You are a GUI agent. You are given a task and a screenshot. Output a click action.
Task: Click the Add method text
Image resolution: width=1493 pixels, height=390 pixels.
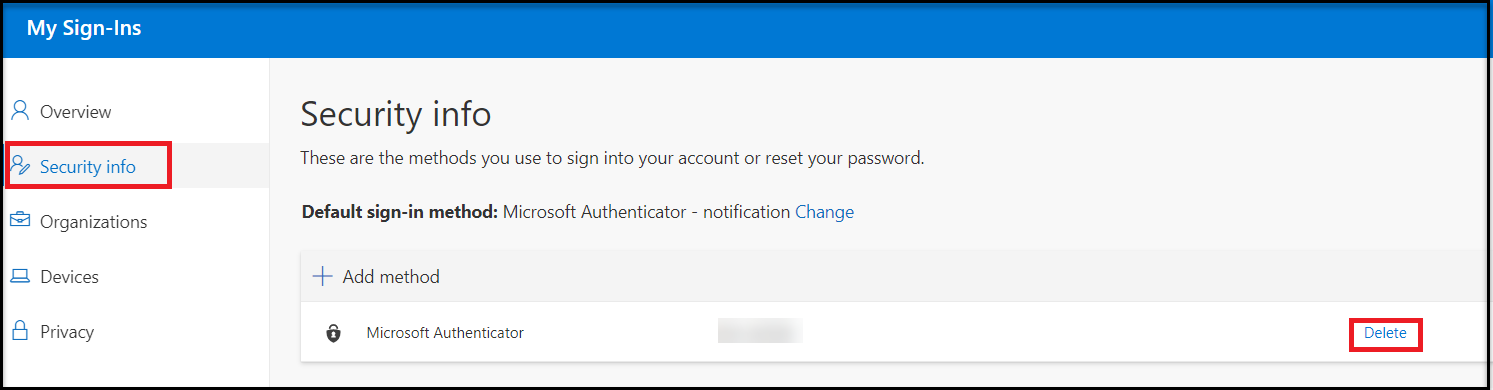coord(391,277)
